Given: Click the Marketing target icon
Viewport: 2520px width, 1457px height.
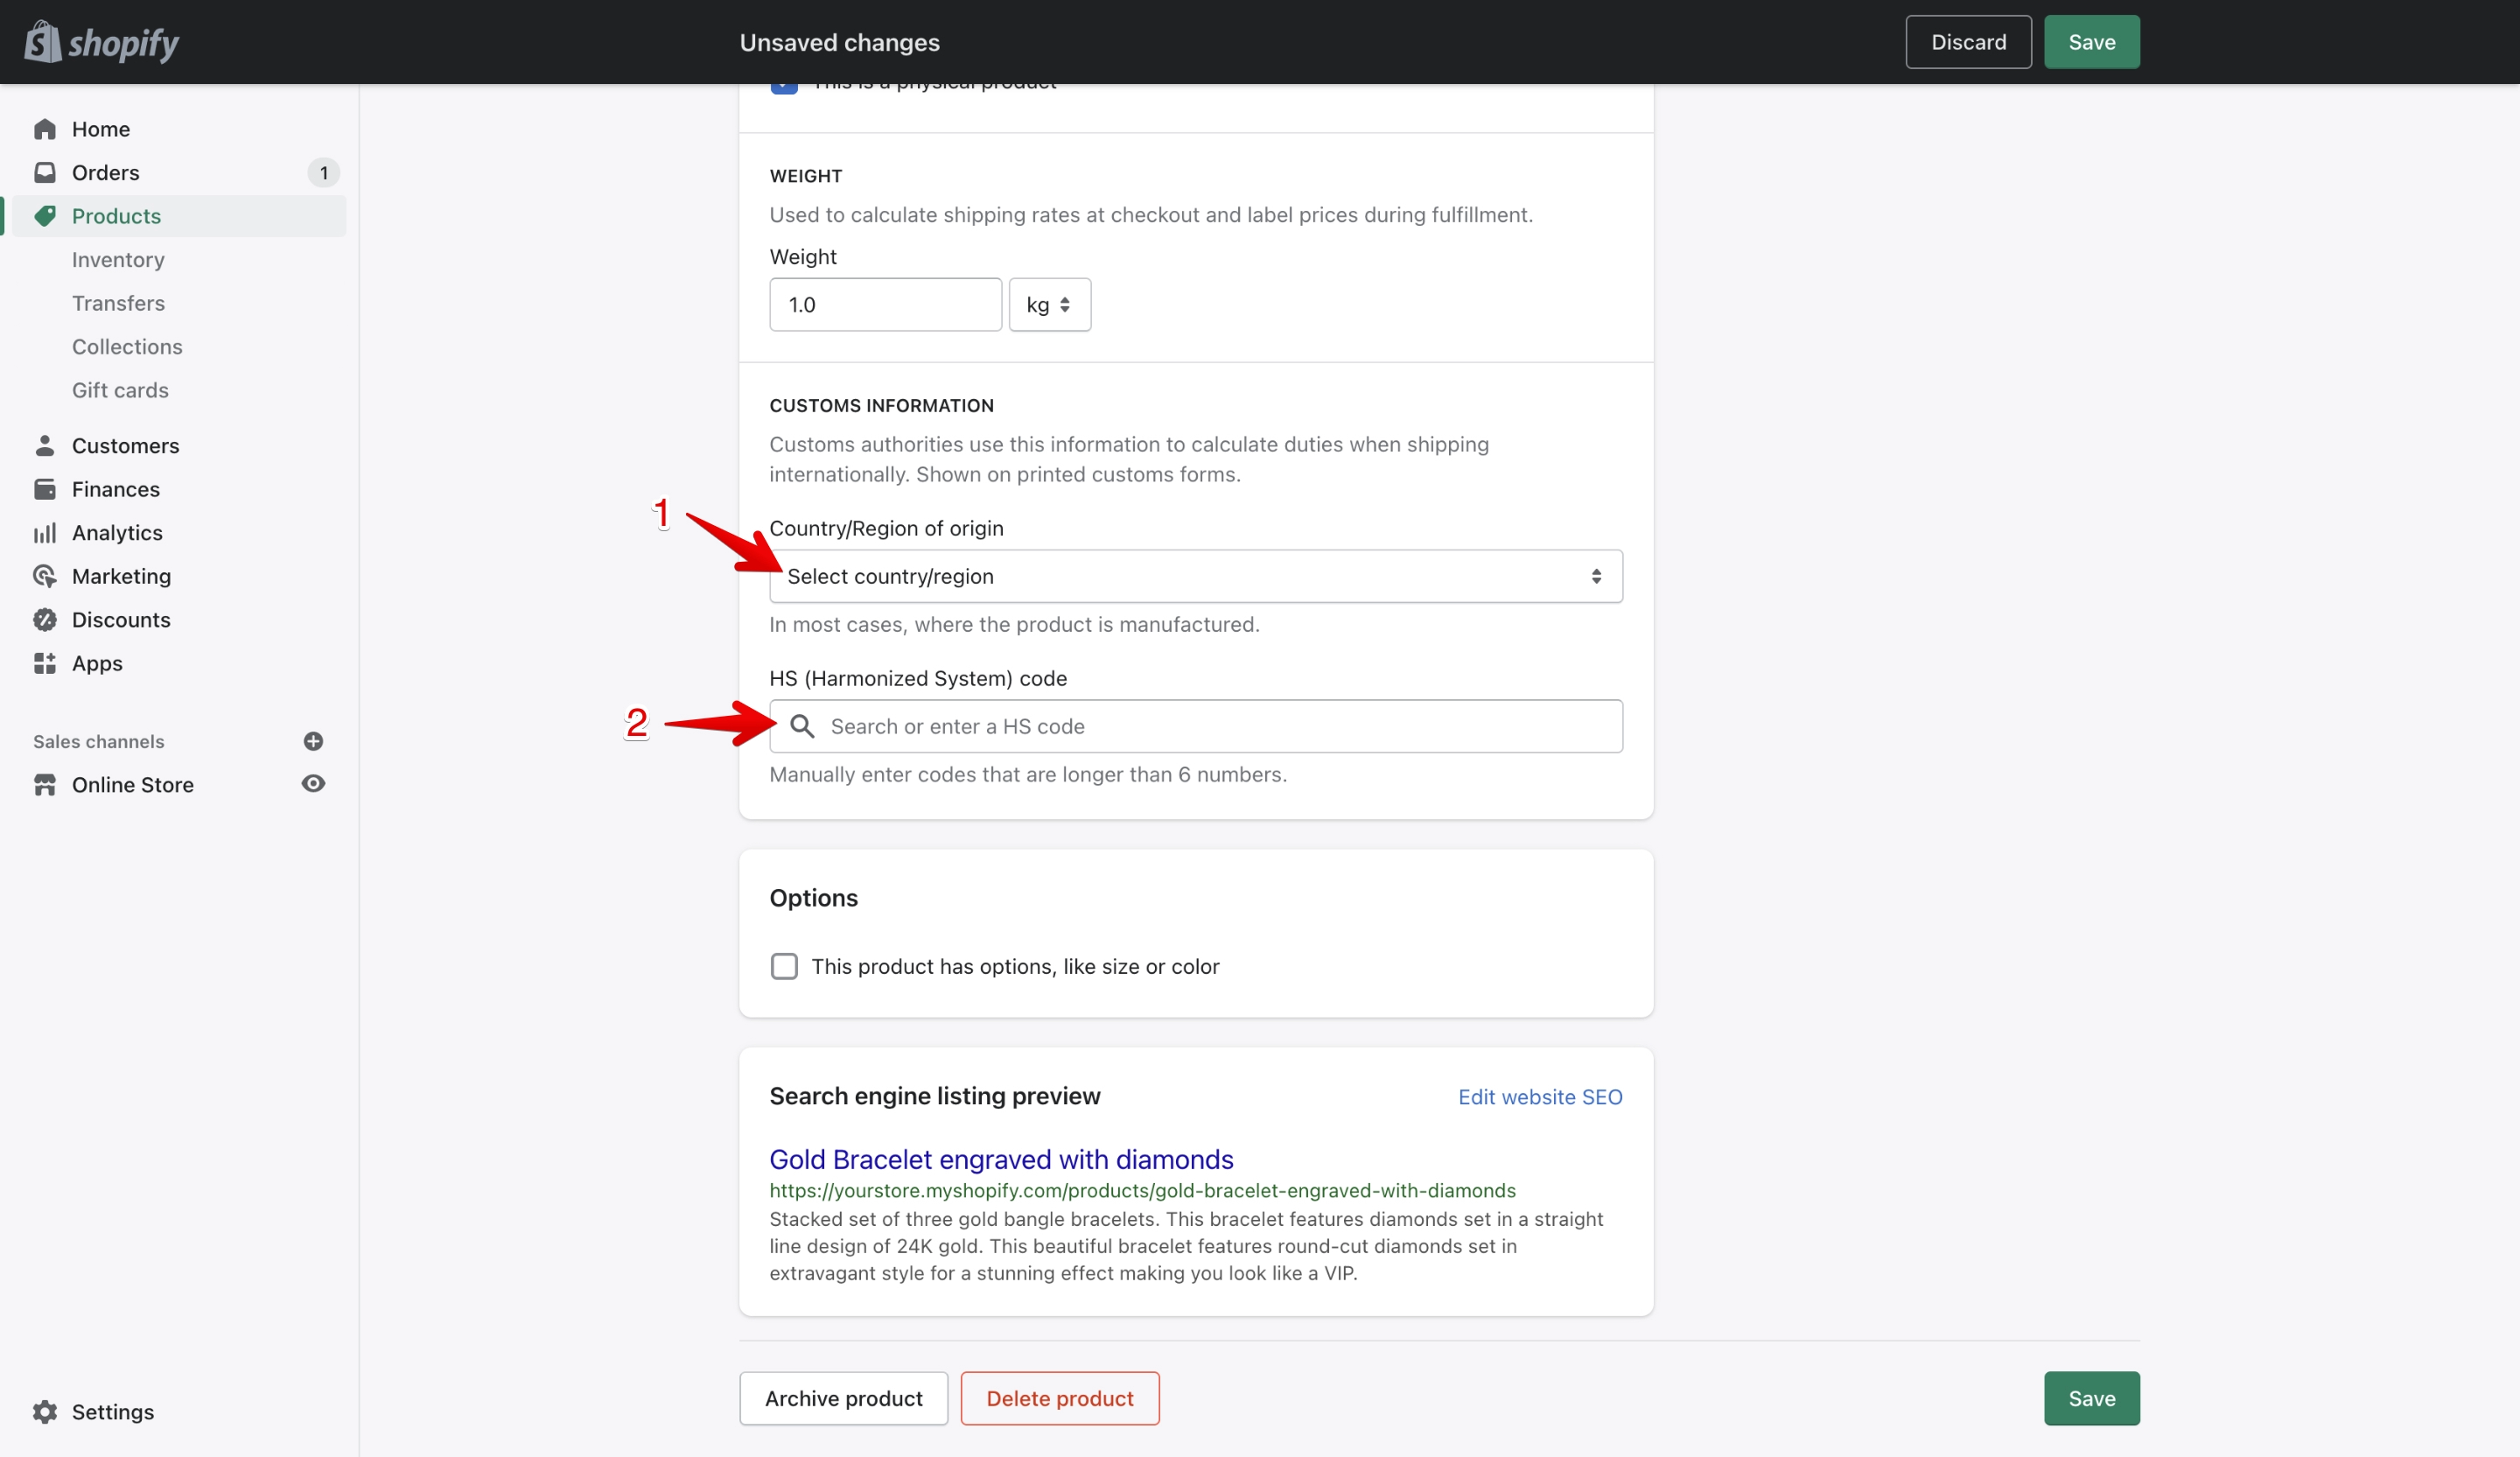Looking at the screenshot, I should pos(45,576).
